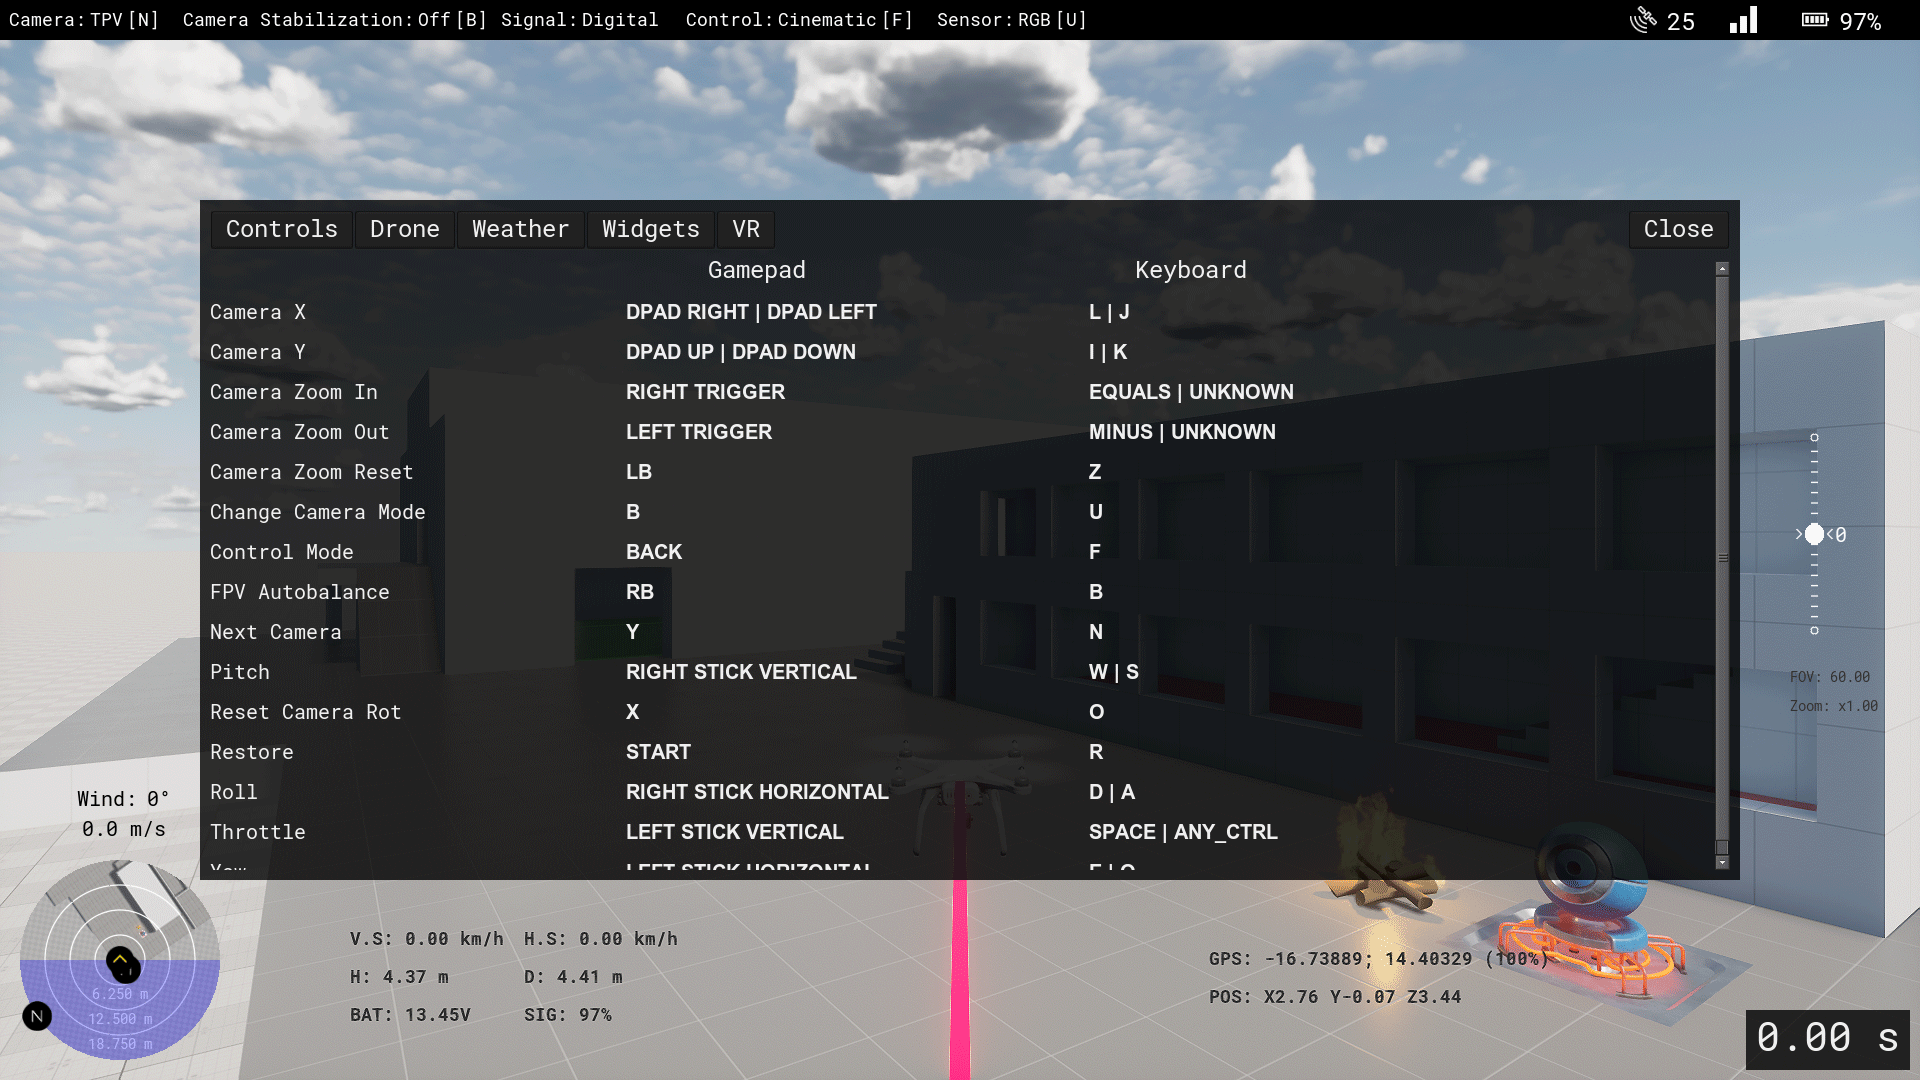Click the wind direction indicator above the compass
The image size is (1920, 1080).
point(122,813)
